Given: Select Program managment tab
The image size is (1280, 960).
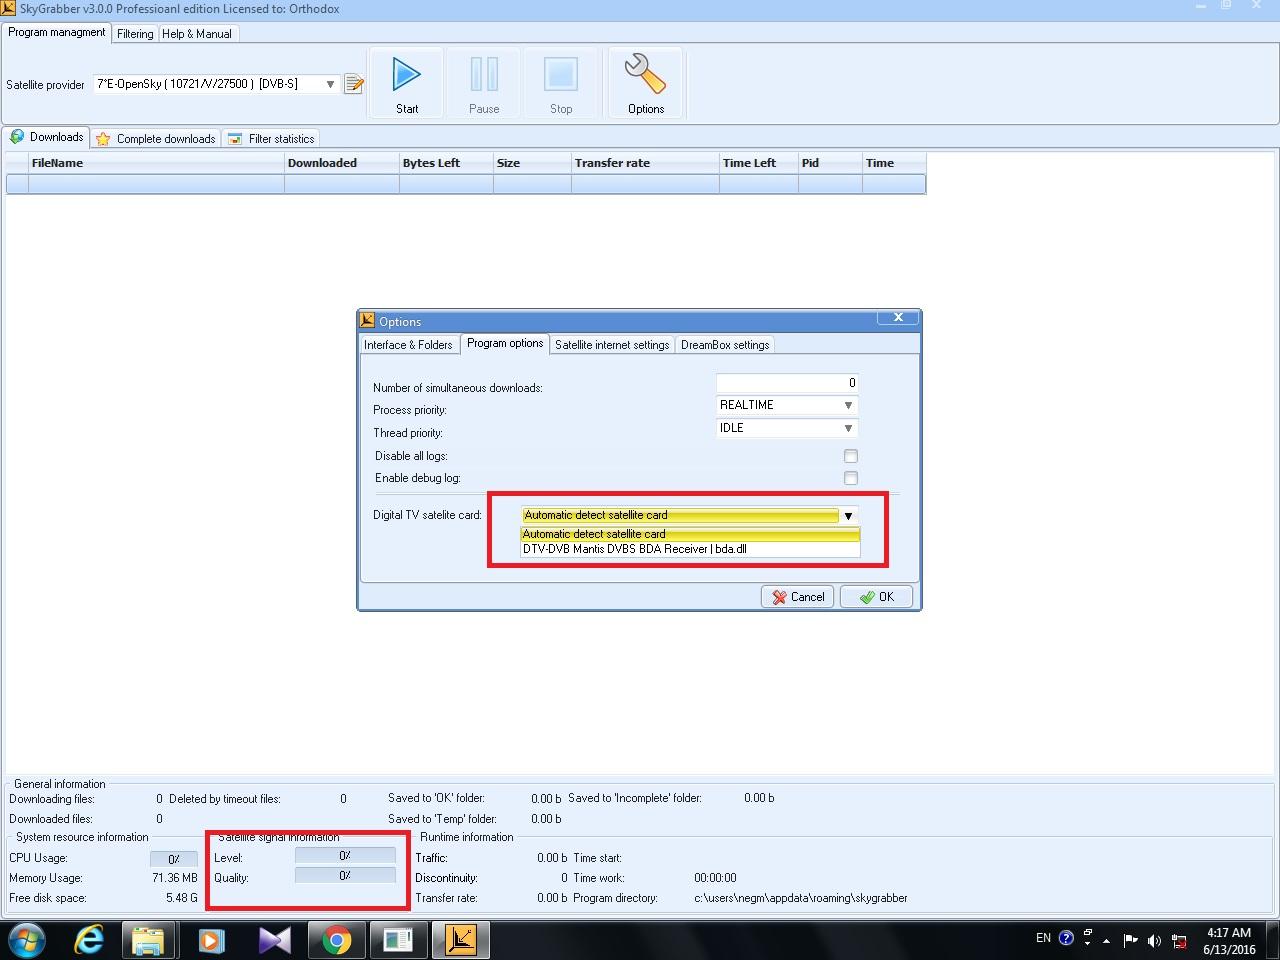Looking at the screenshot, I should pyautogui.click(x=56, y=32).
